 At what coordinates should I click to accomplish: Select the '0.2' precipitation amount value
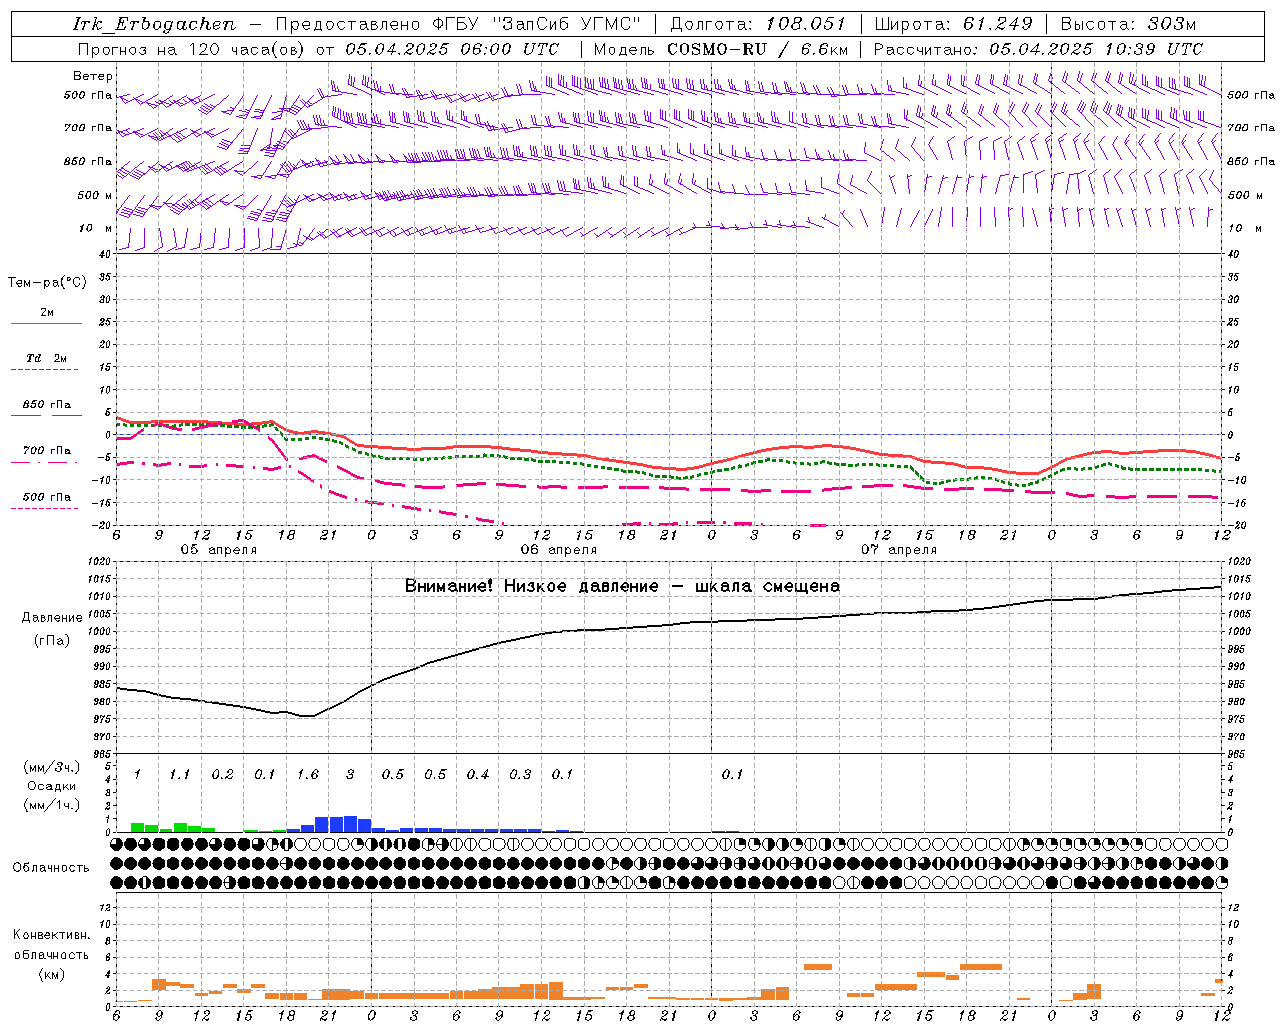click(222, 774)
